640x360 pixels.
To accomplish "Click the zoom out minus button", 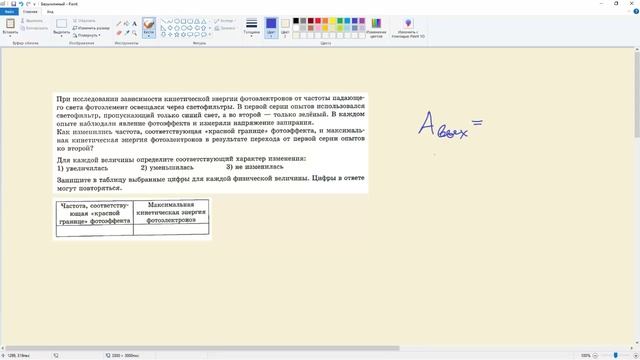I will 595,356.
